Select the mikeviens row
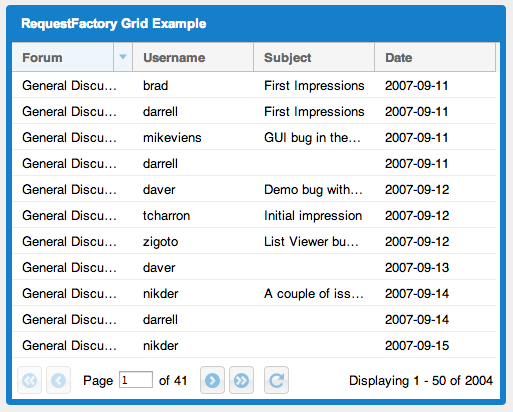Screen dimensions: 513x412 pos(254,137)
